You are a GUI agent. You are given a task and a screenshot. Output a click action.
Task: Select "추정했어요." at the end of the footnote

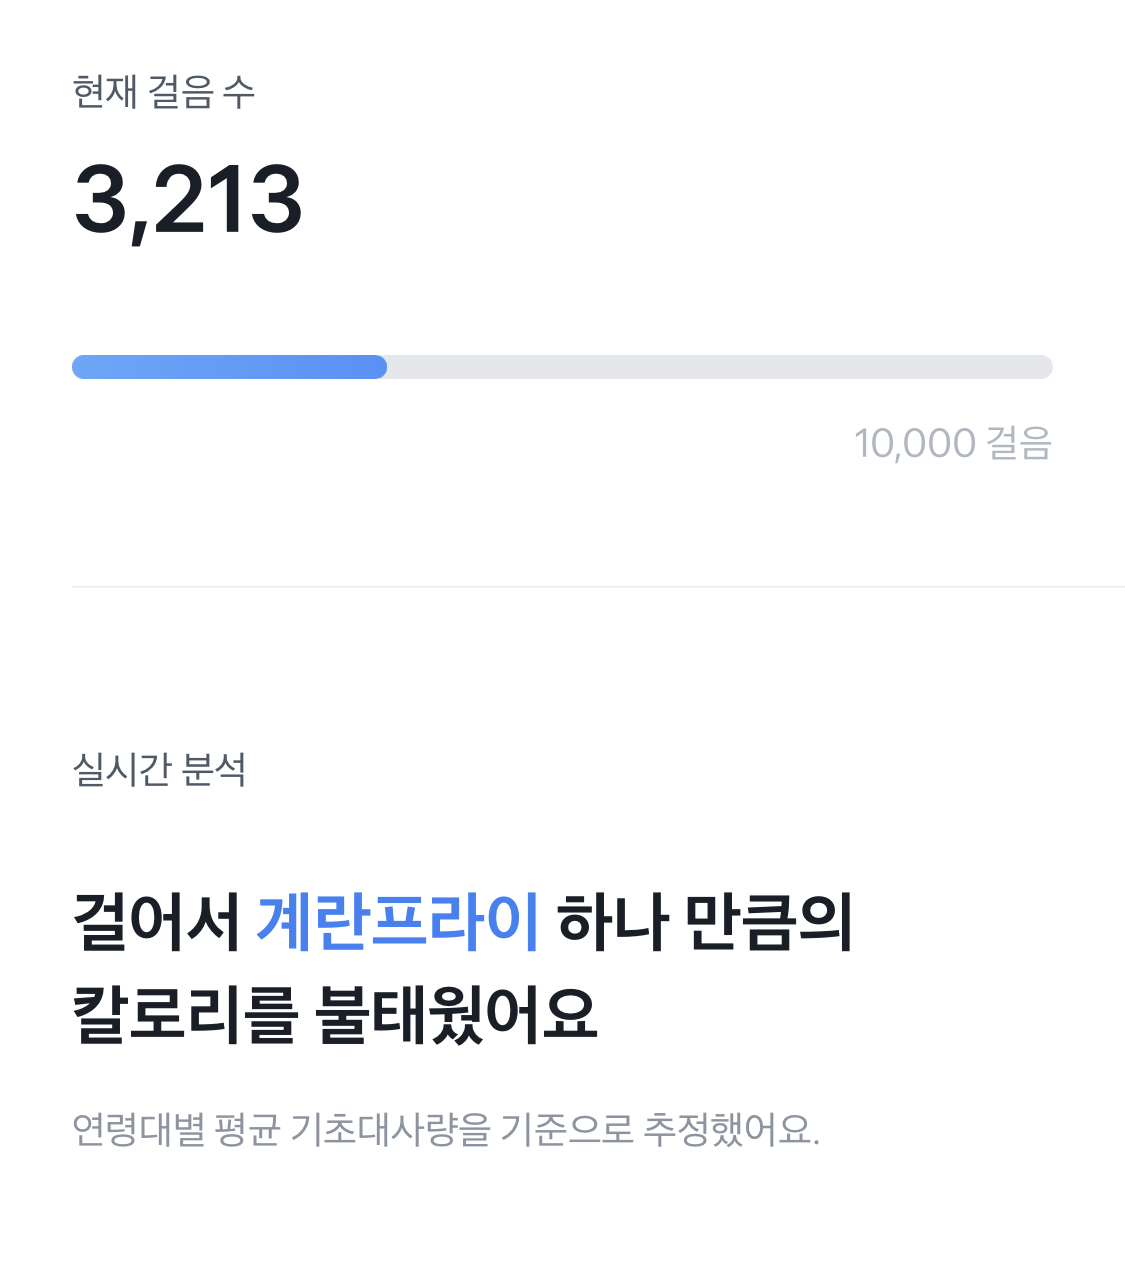731,1130
